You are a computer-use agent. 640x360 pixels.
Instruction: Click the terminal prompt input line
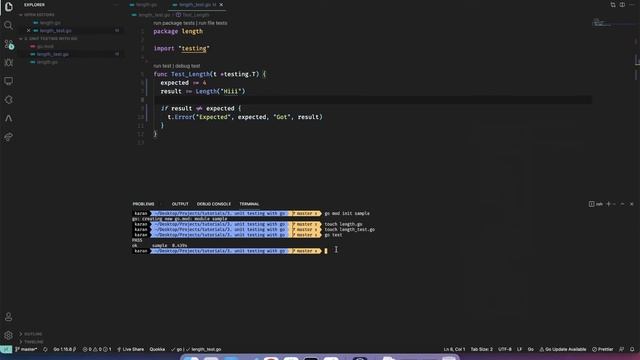point(326,251)
